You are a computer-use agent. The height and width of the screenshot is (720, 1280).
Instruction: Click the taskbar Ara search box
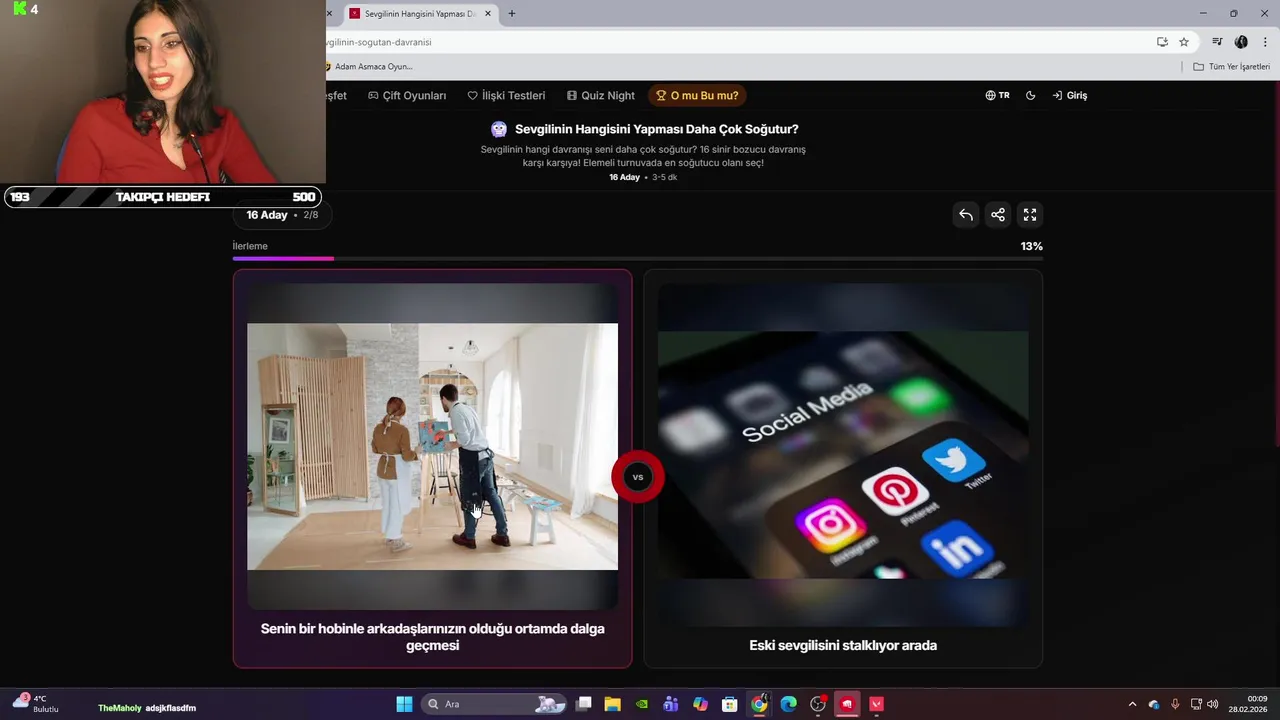[496, 704]
